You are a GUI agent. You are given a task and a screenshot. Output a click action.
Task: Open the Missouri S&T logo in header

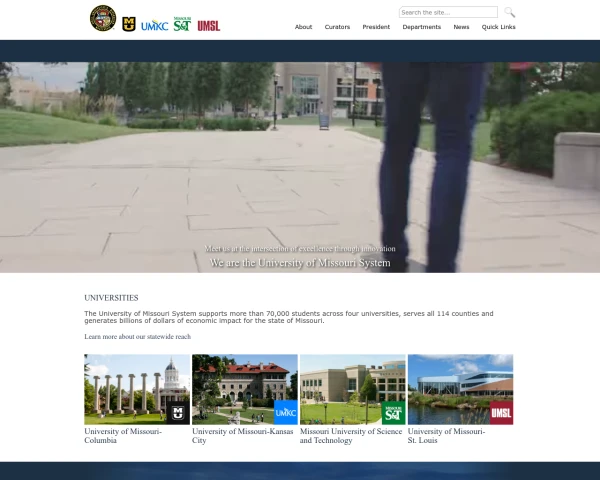point(182,24)
